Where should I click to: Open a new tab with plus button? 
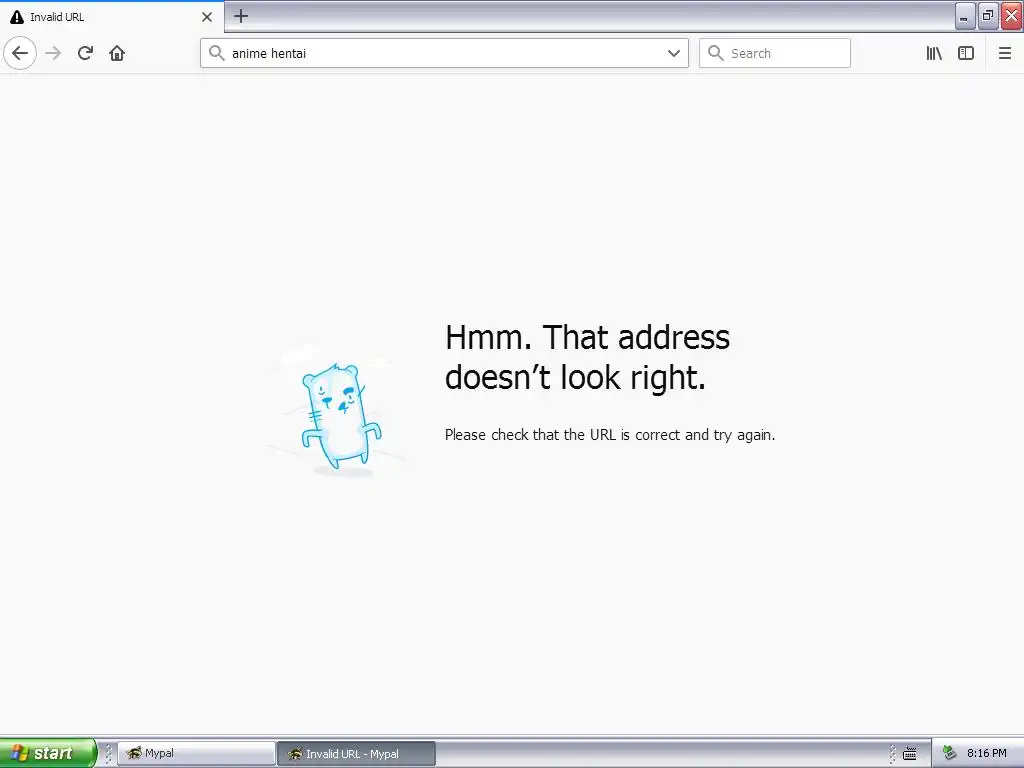[x=241, y=16]
